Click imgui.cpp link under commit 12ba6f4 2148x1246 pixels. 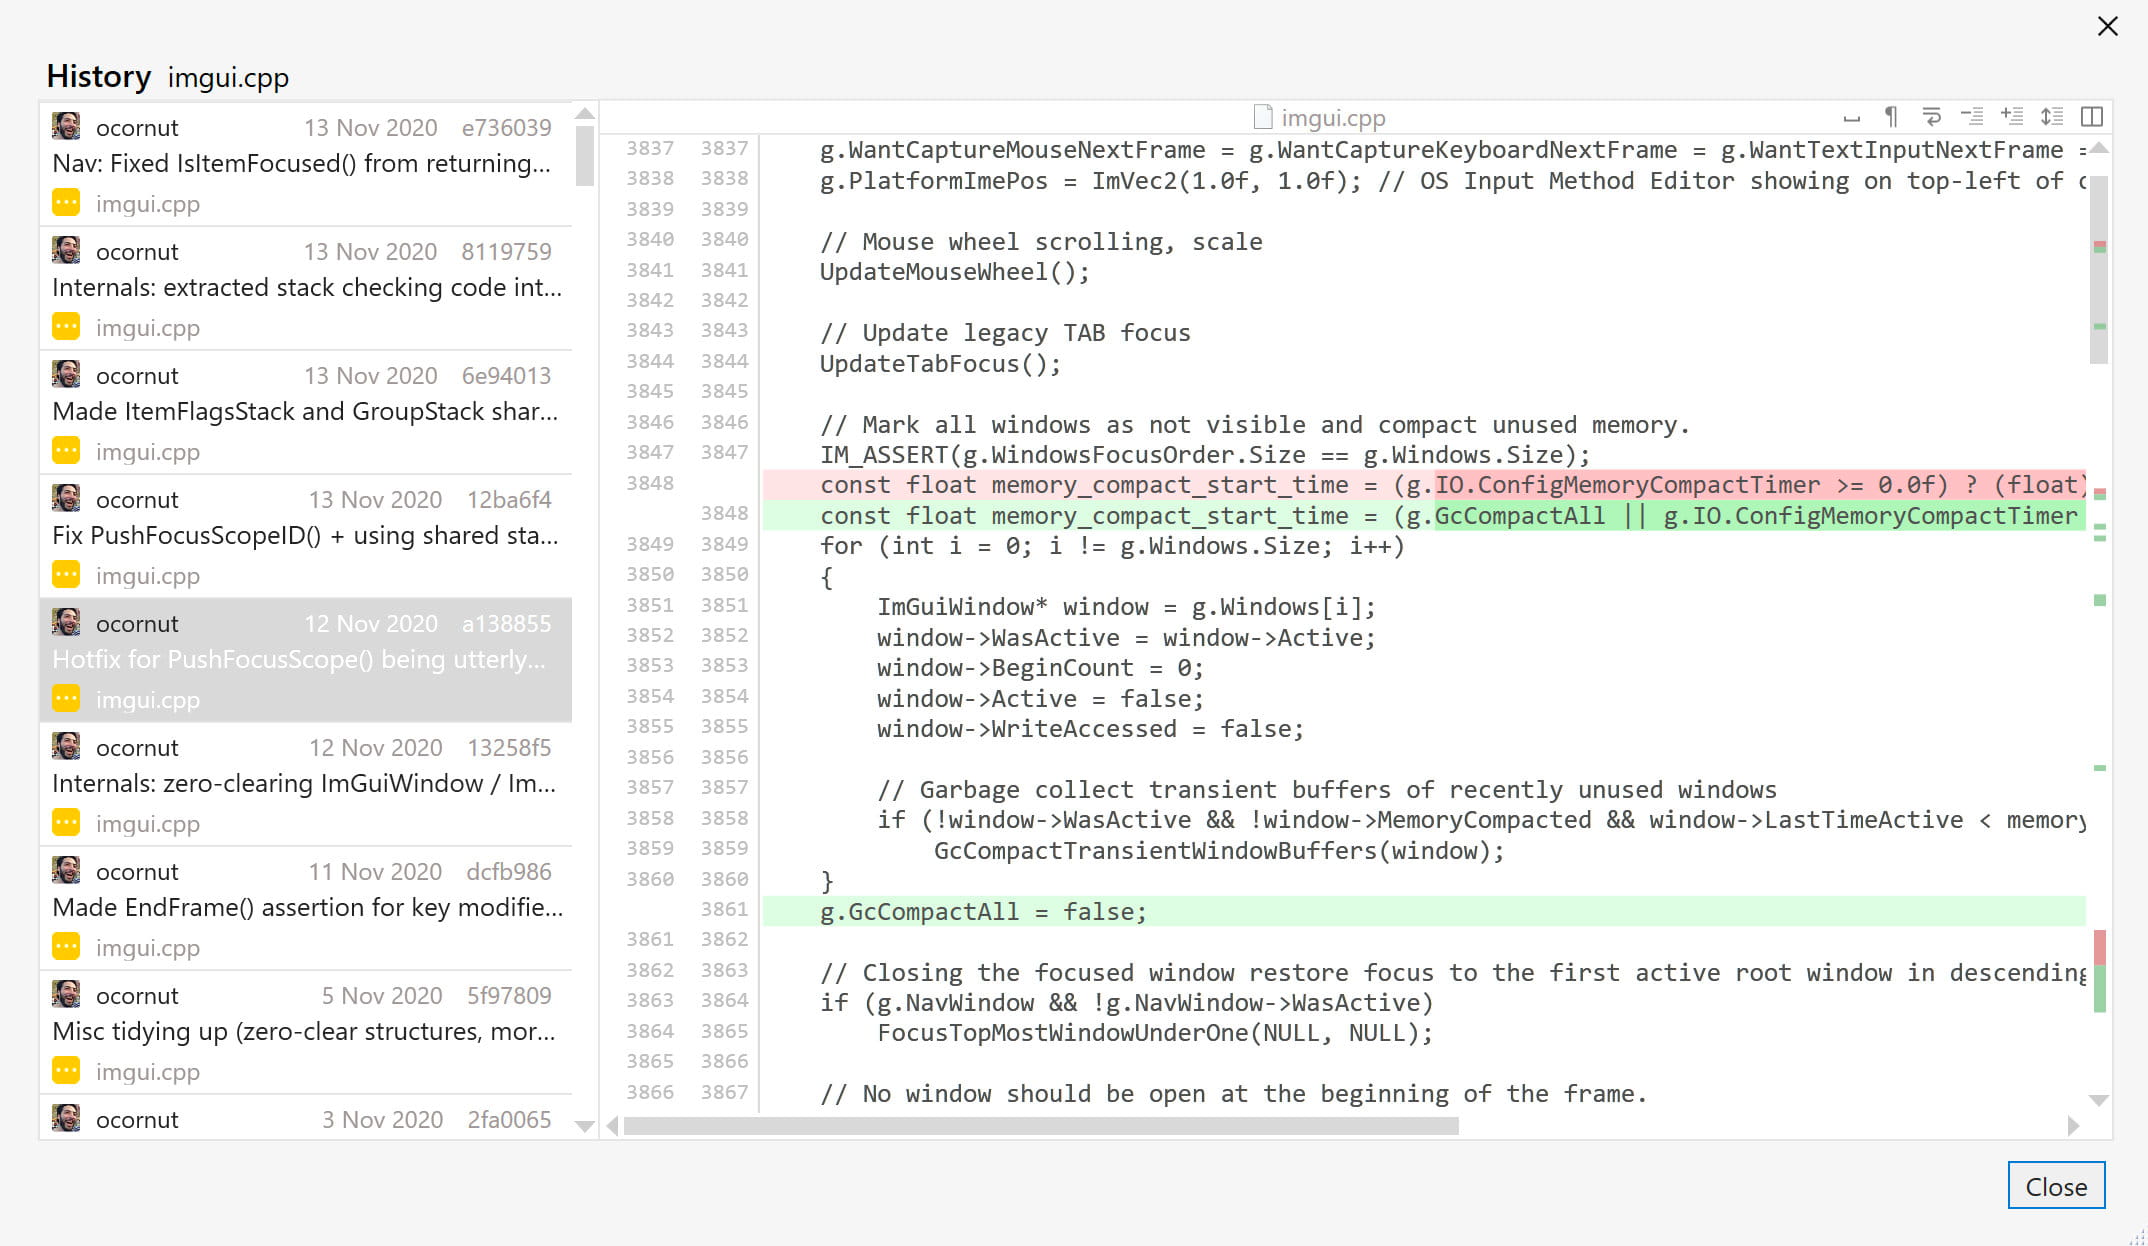click(147, 576)
